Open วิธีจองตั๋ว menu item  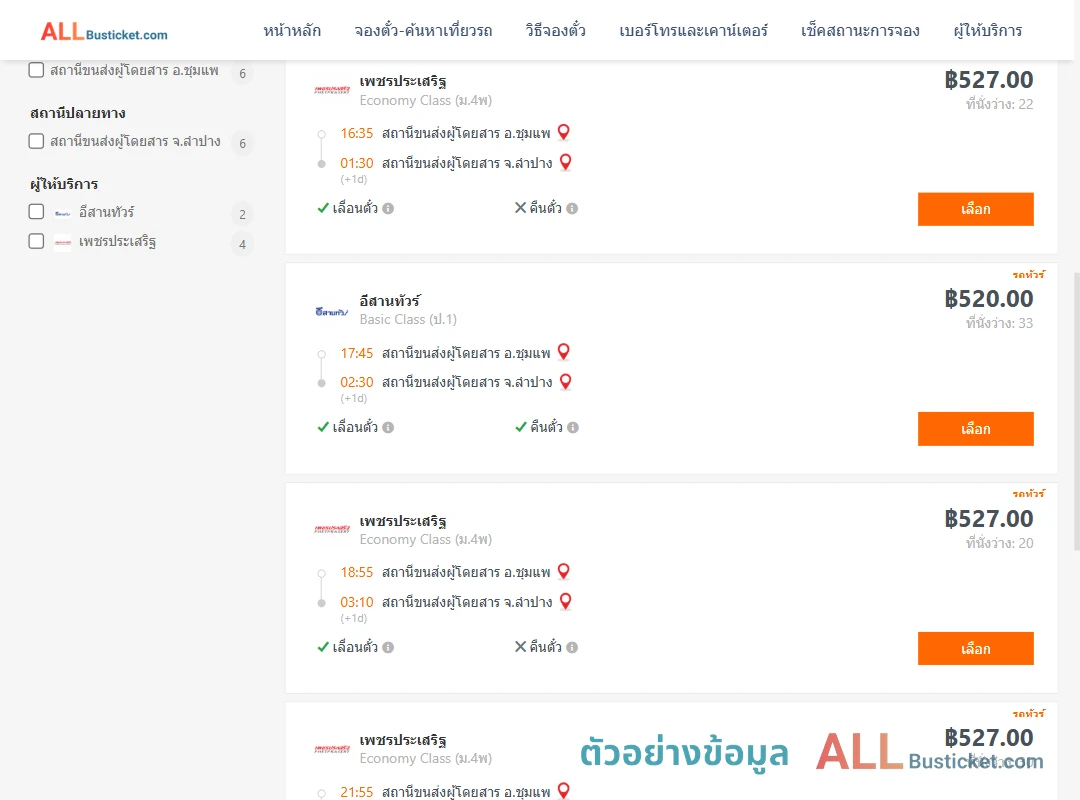(x=555, y=31)
